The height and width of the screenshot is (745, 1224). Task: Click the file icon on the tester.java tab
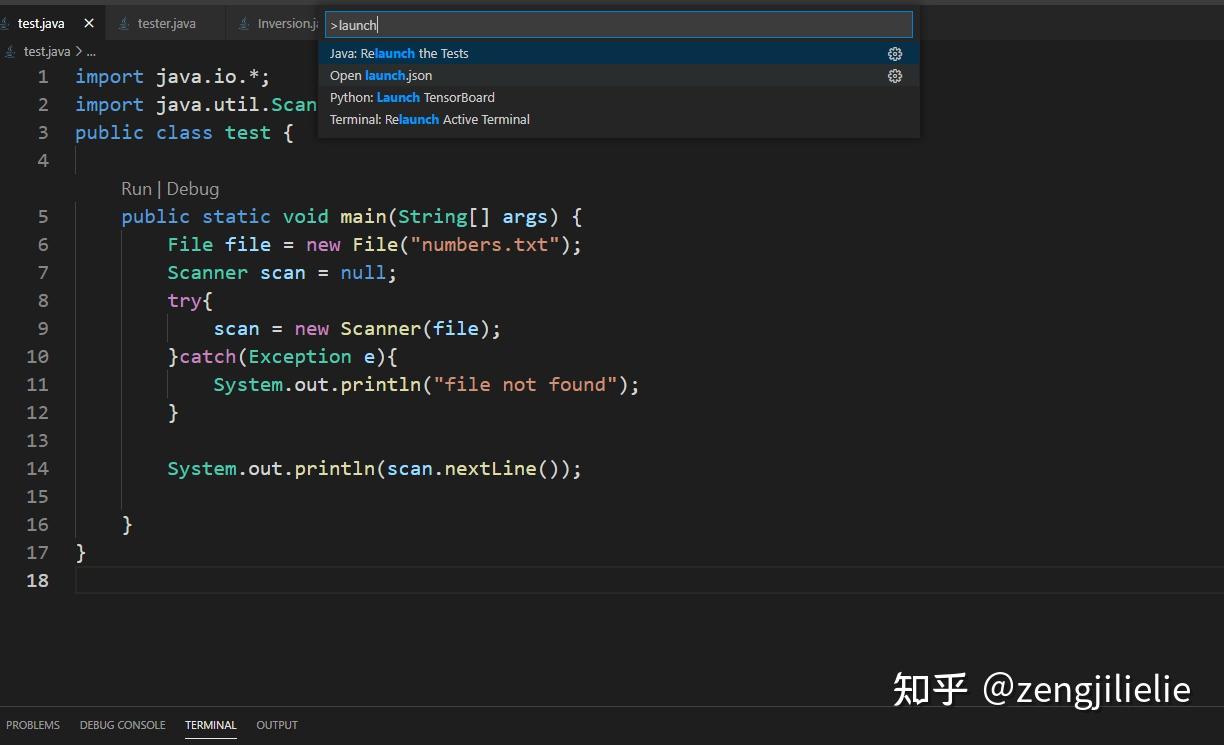tap(122, 22)
